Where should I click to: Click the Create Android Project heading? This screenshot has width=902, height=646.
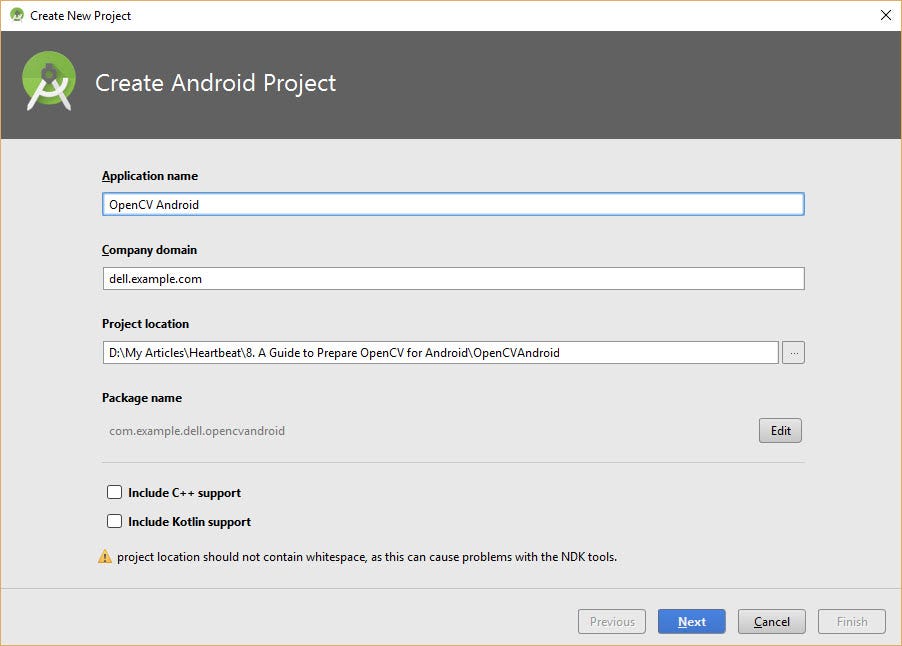215,83
